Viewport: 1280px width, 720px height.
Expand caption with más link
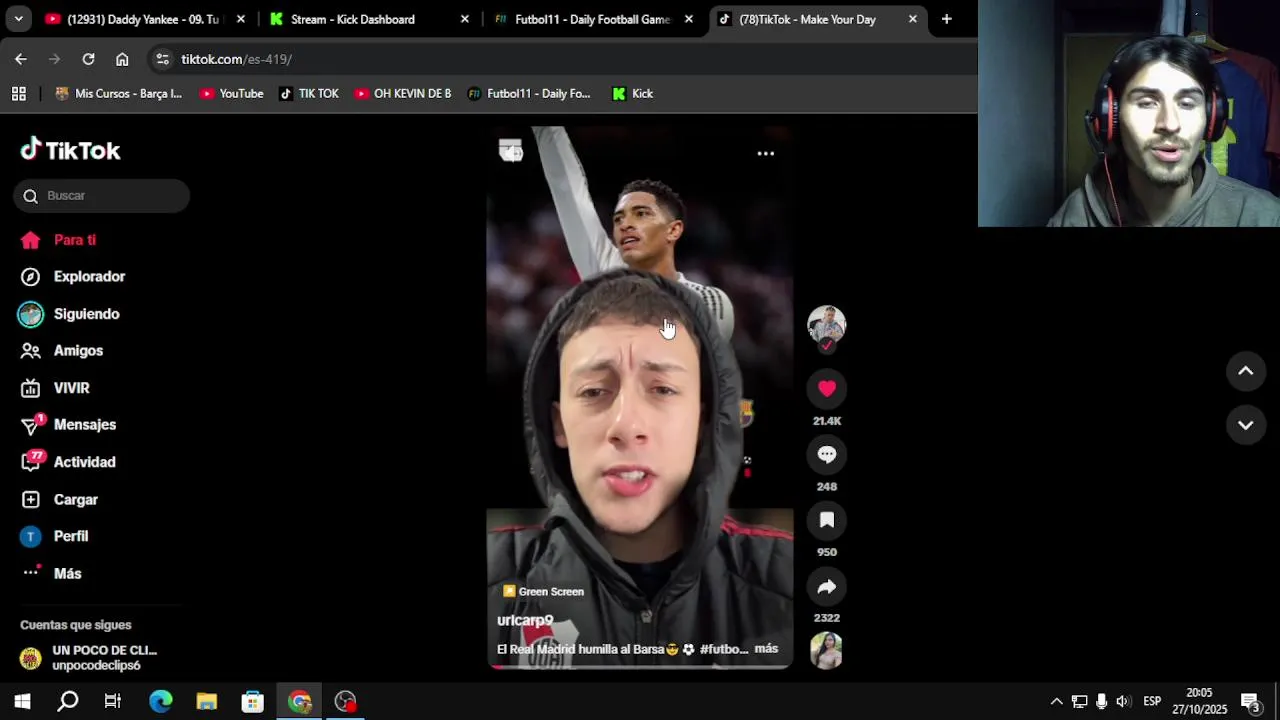(766, 649)
